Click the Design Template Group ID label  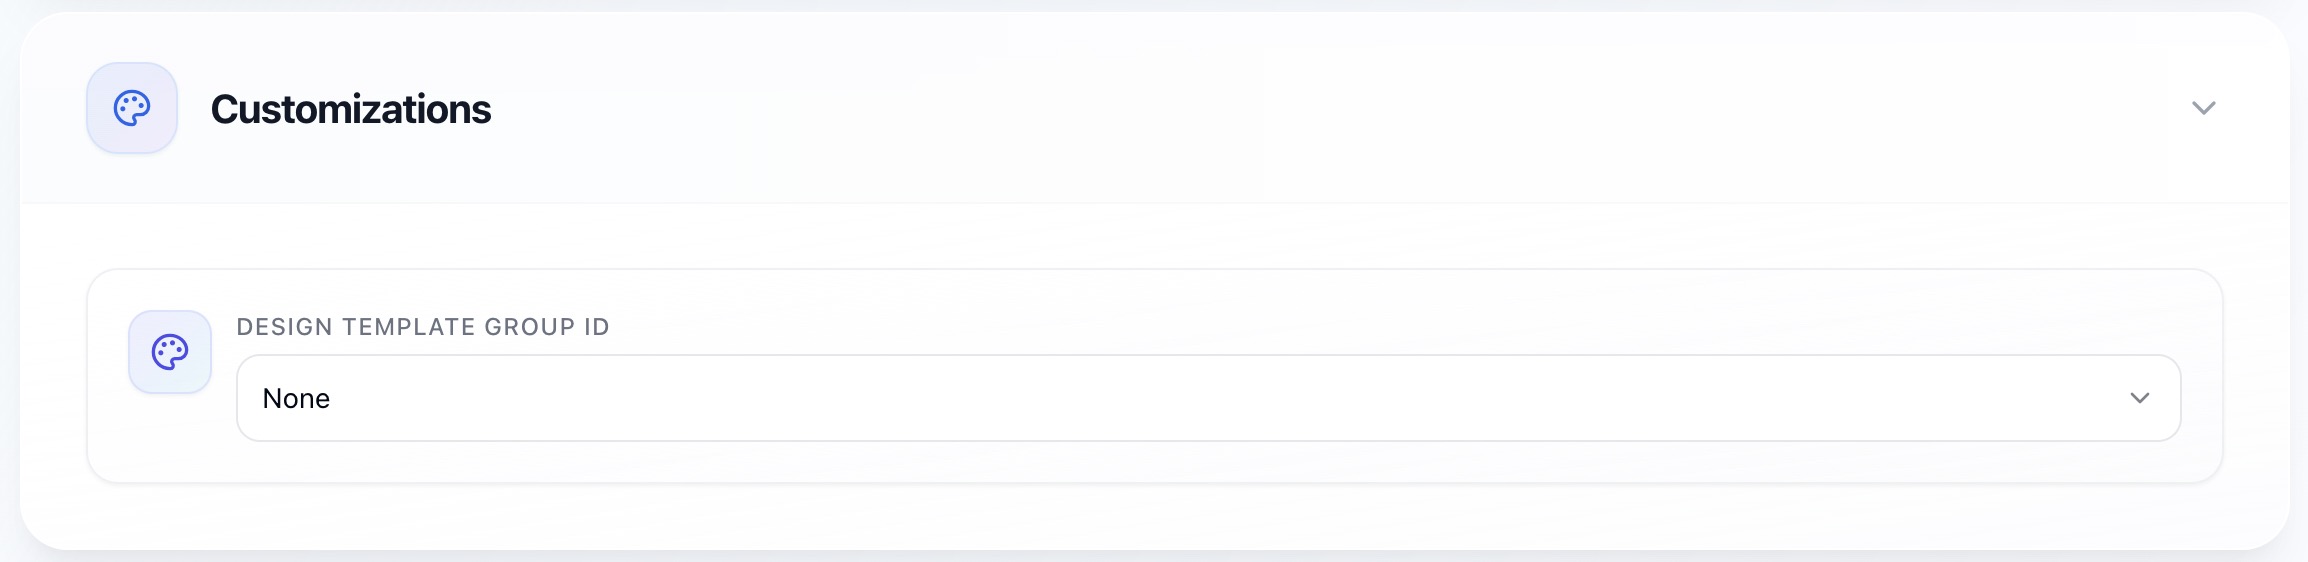[x=423, y=327]
